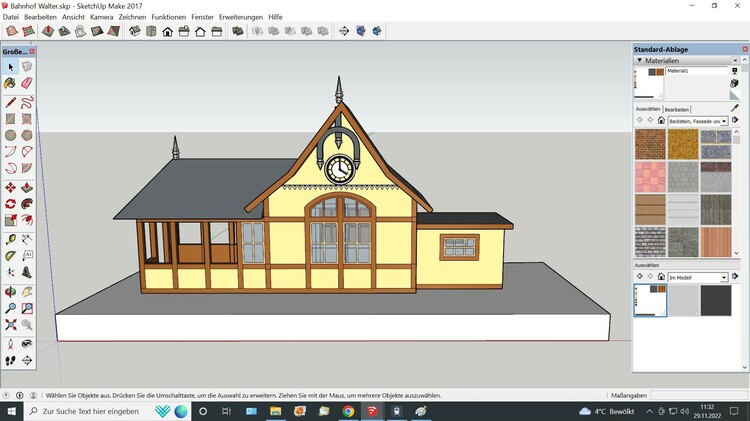Open the Datei menu
The height and width of the screenshot is (421, 750).
pyautogui.click(x=11, y=17)
